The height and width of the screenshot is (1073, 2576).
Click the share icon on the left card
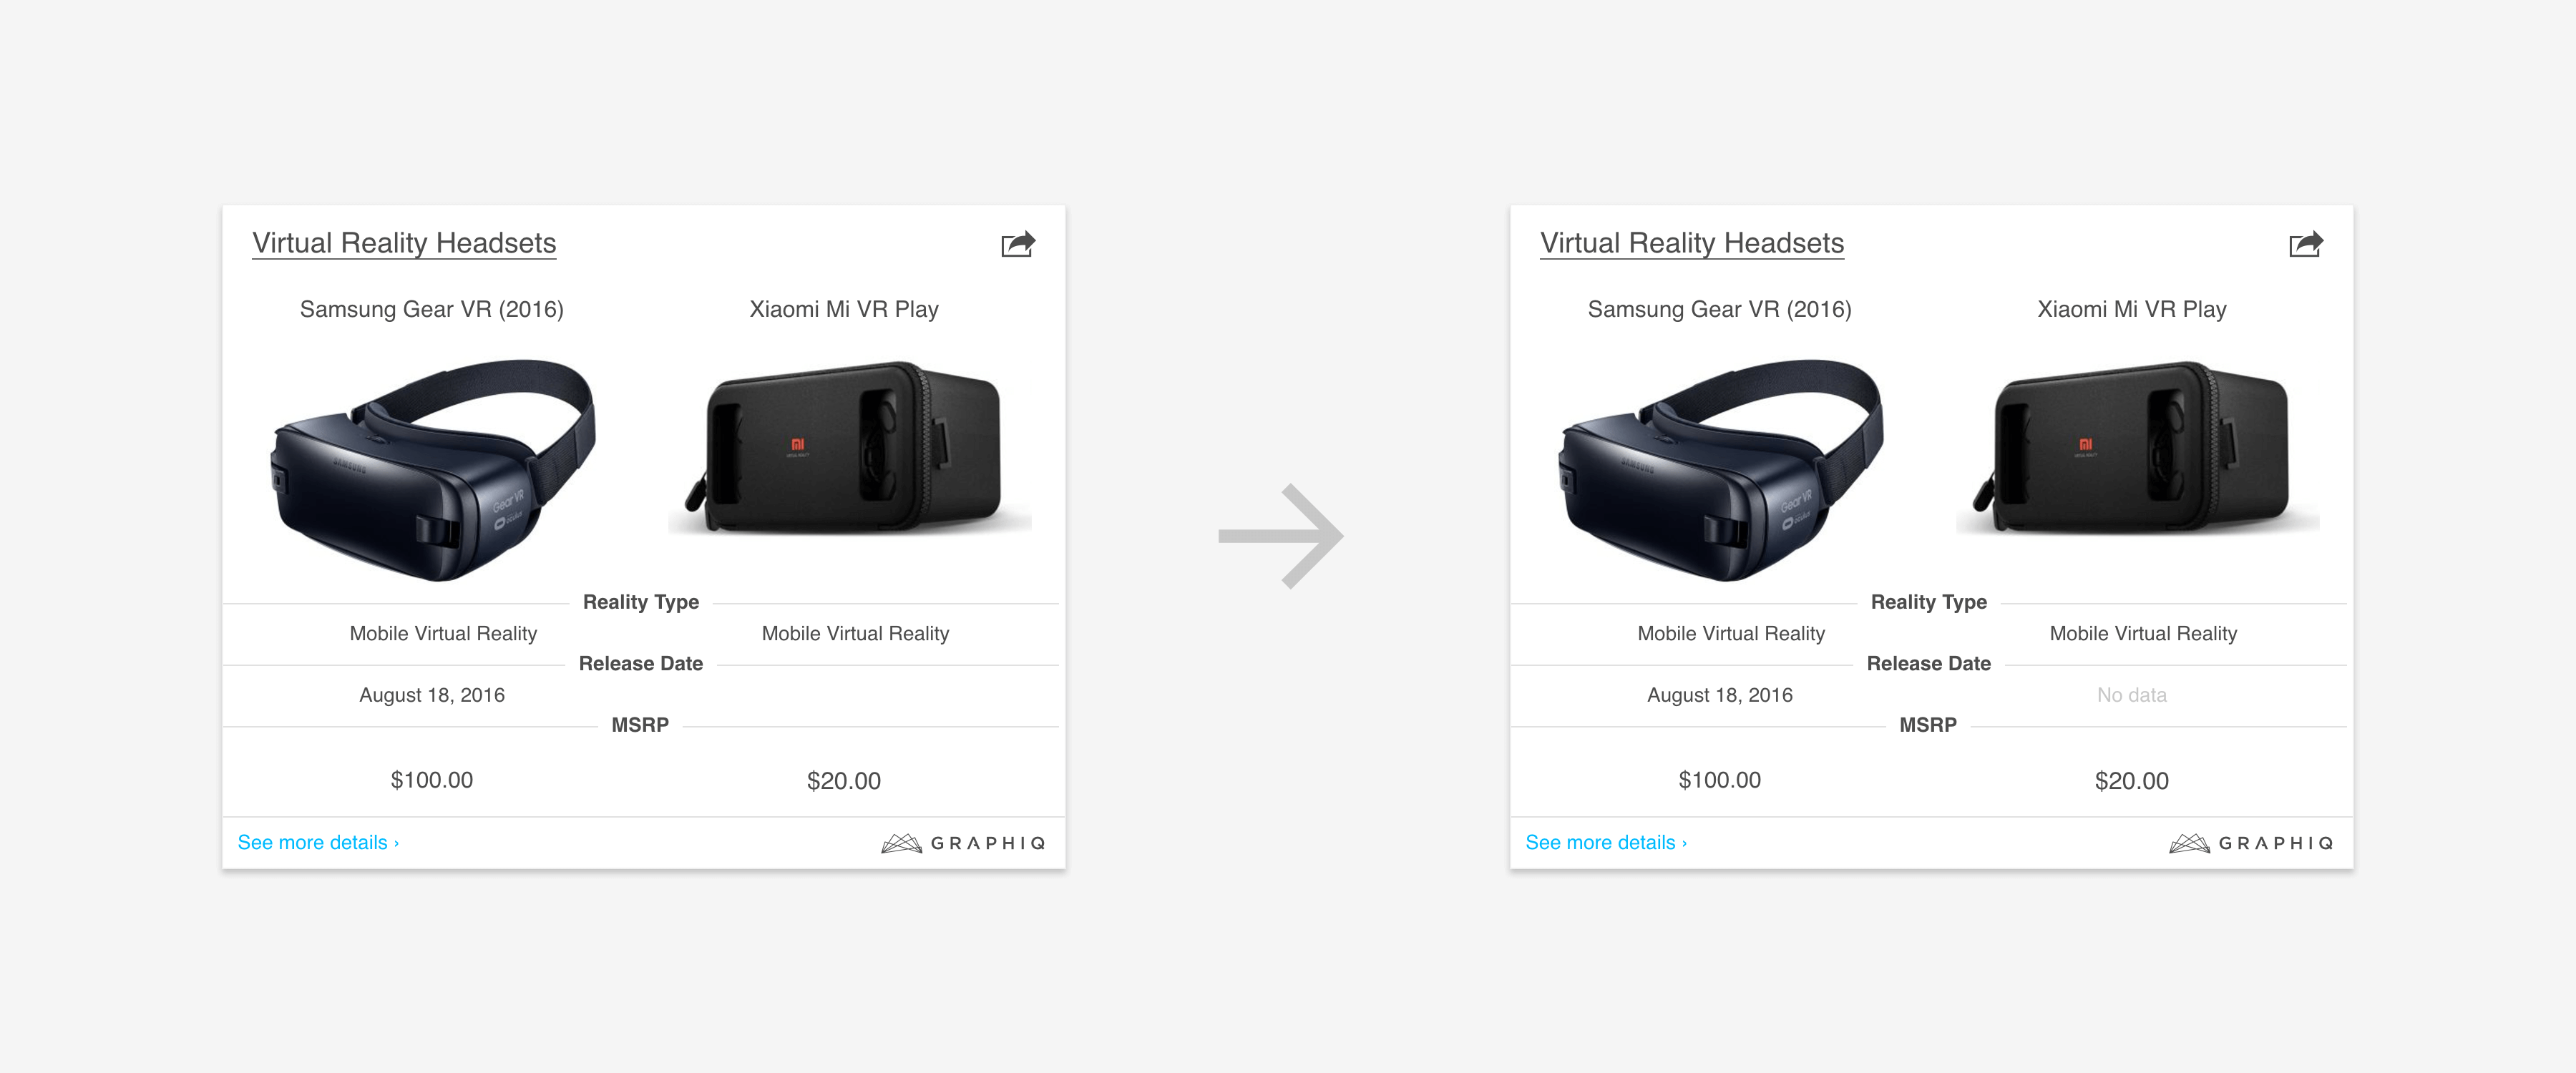point(1018,244)
